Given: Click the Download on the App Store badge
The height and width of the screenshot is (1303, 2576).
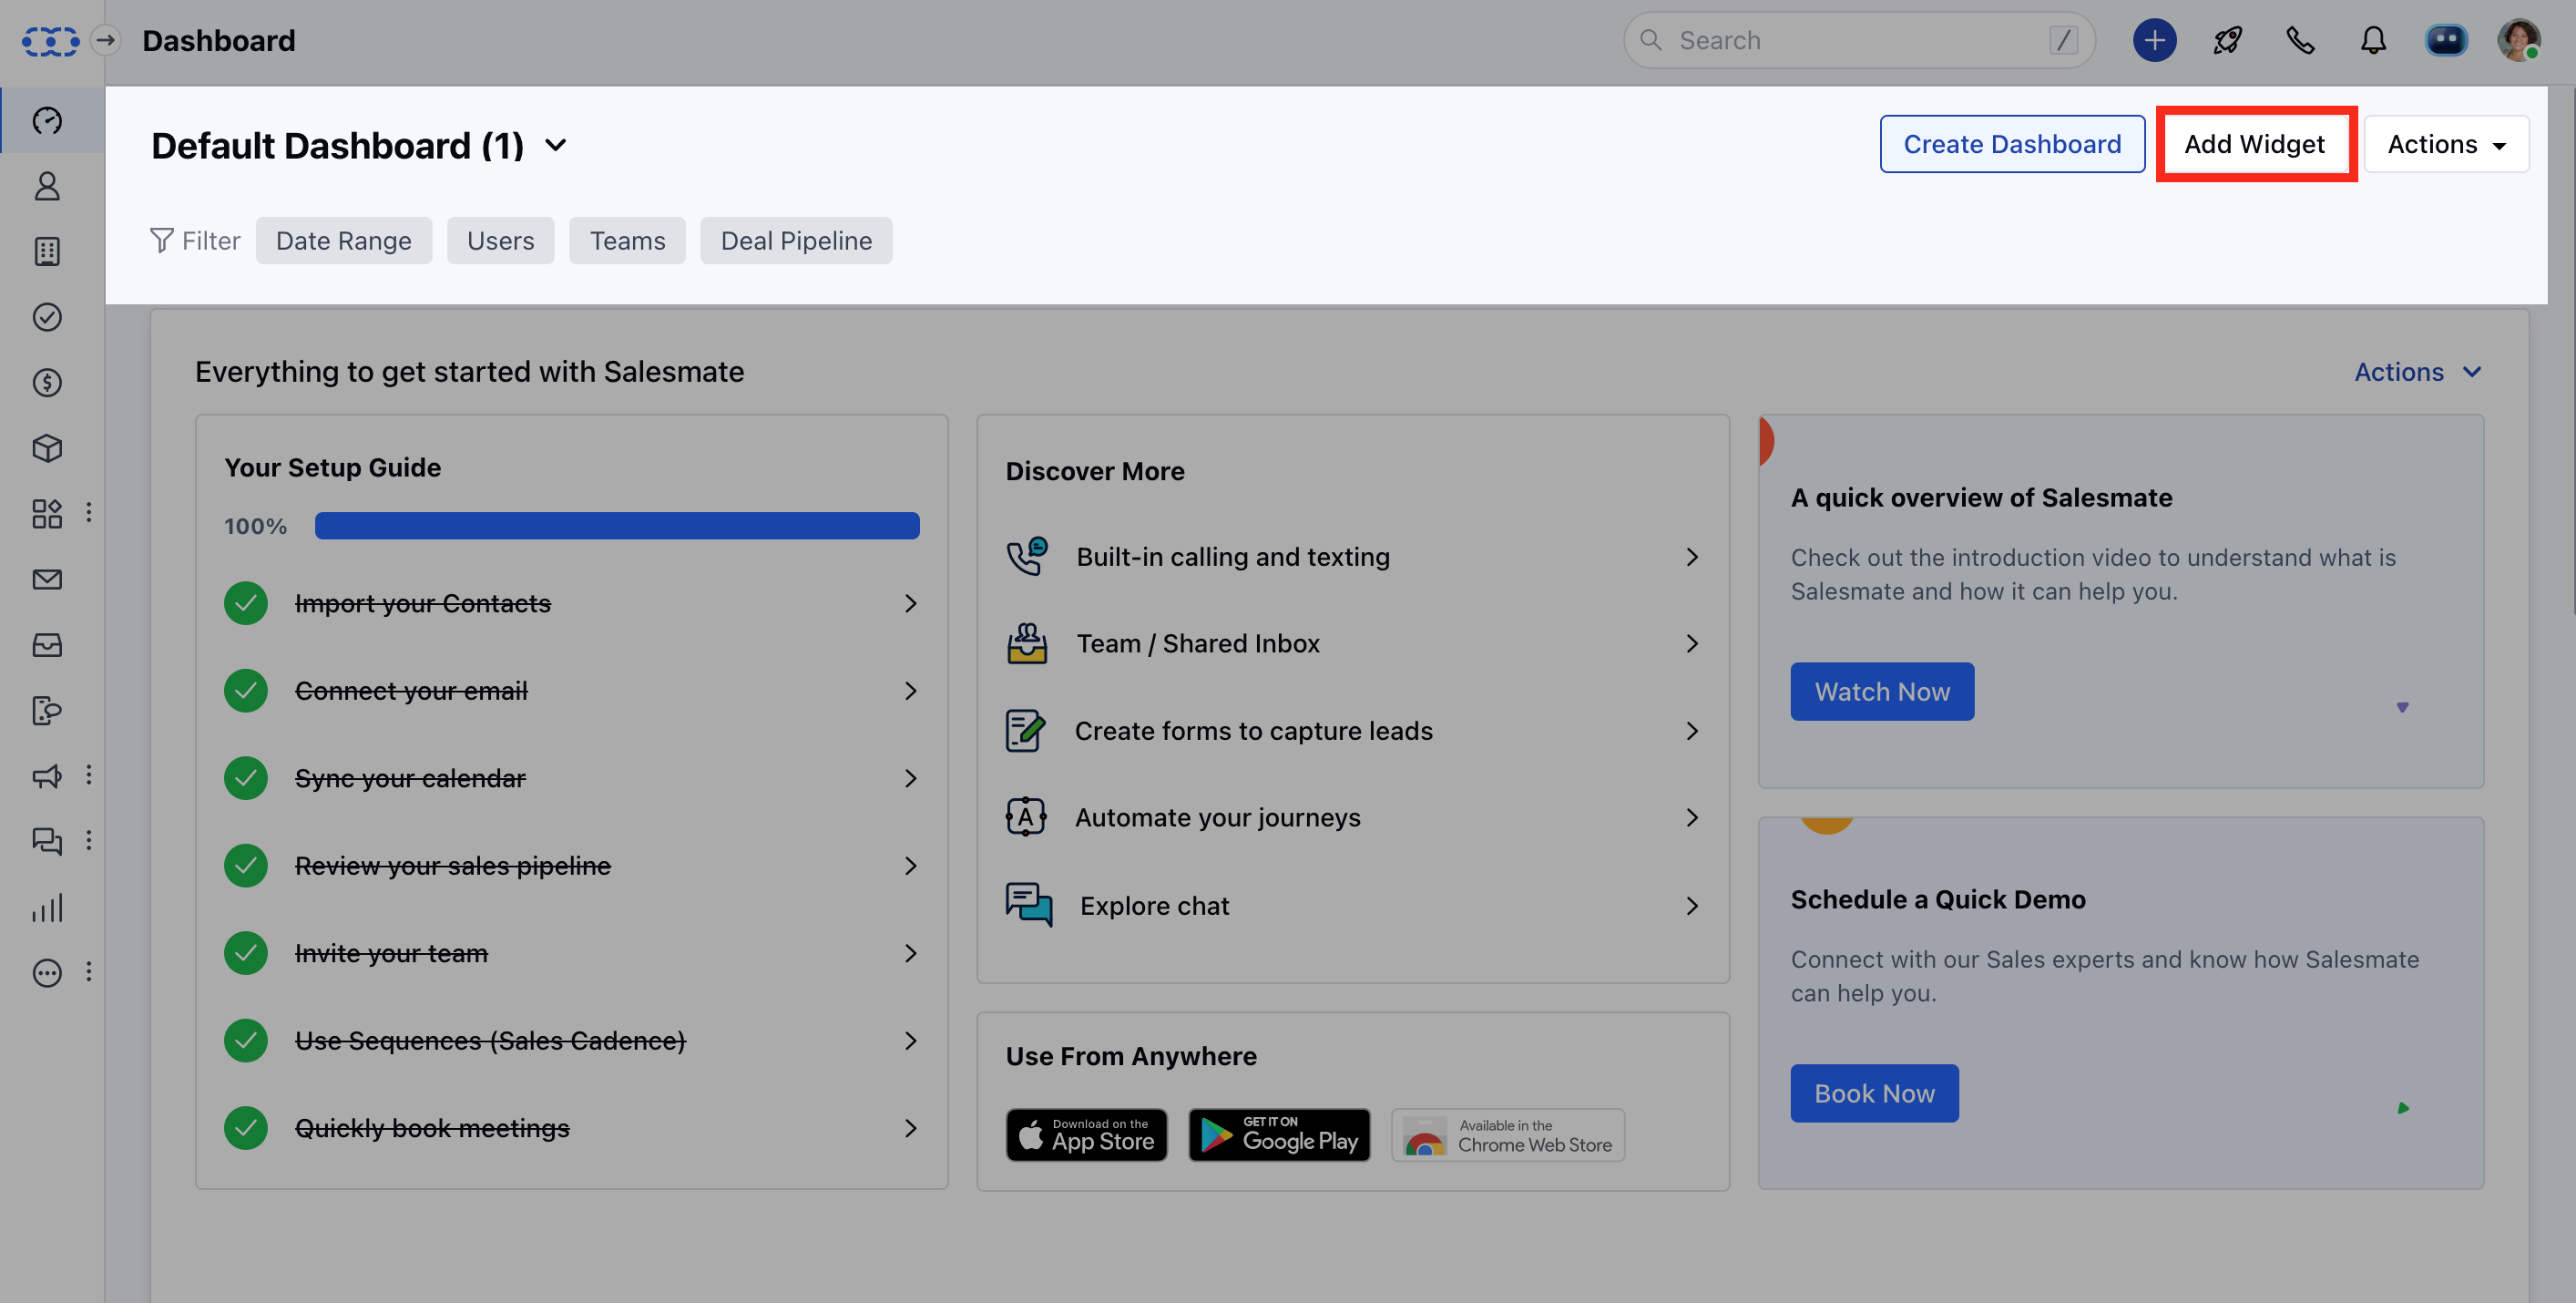Looking at the screenshot, I should 1087,1135.
